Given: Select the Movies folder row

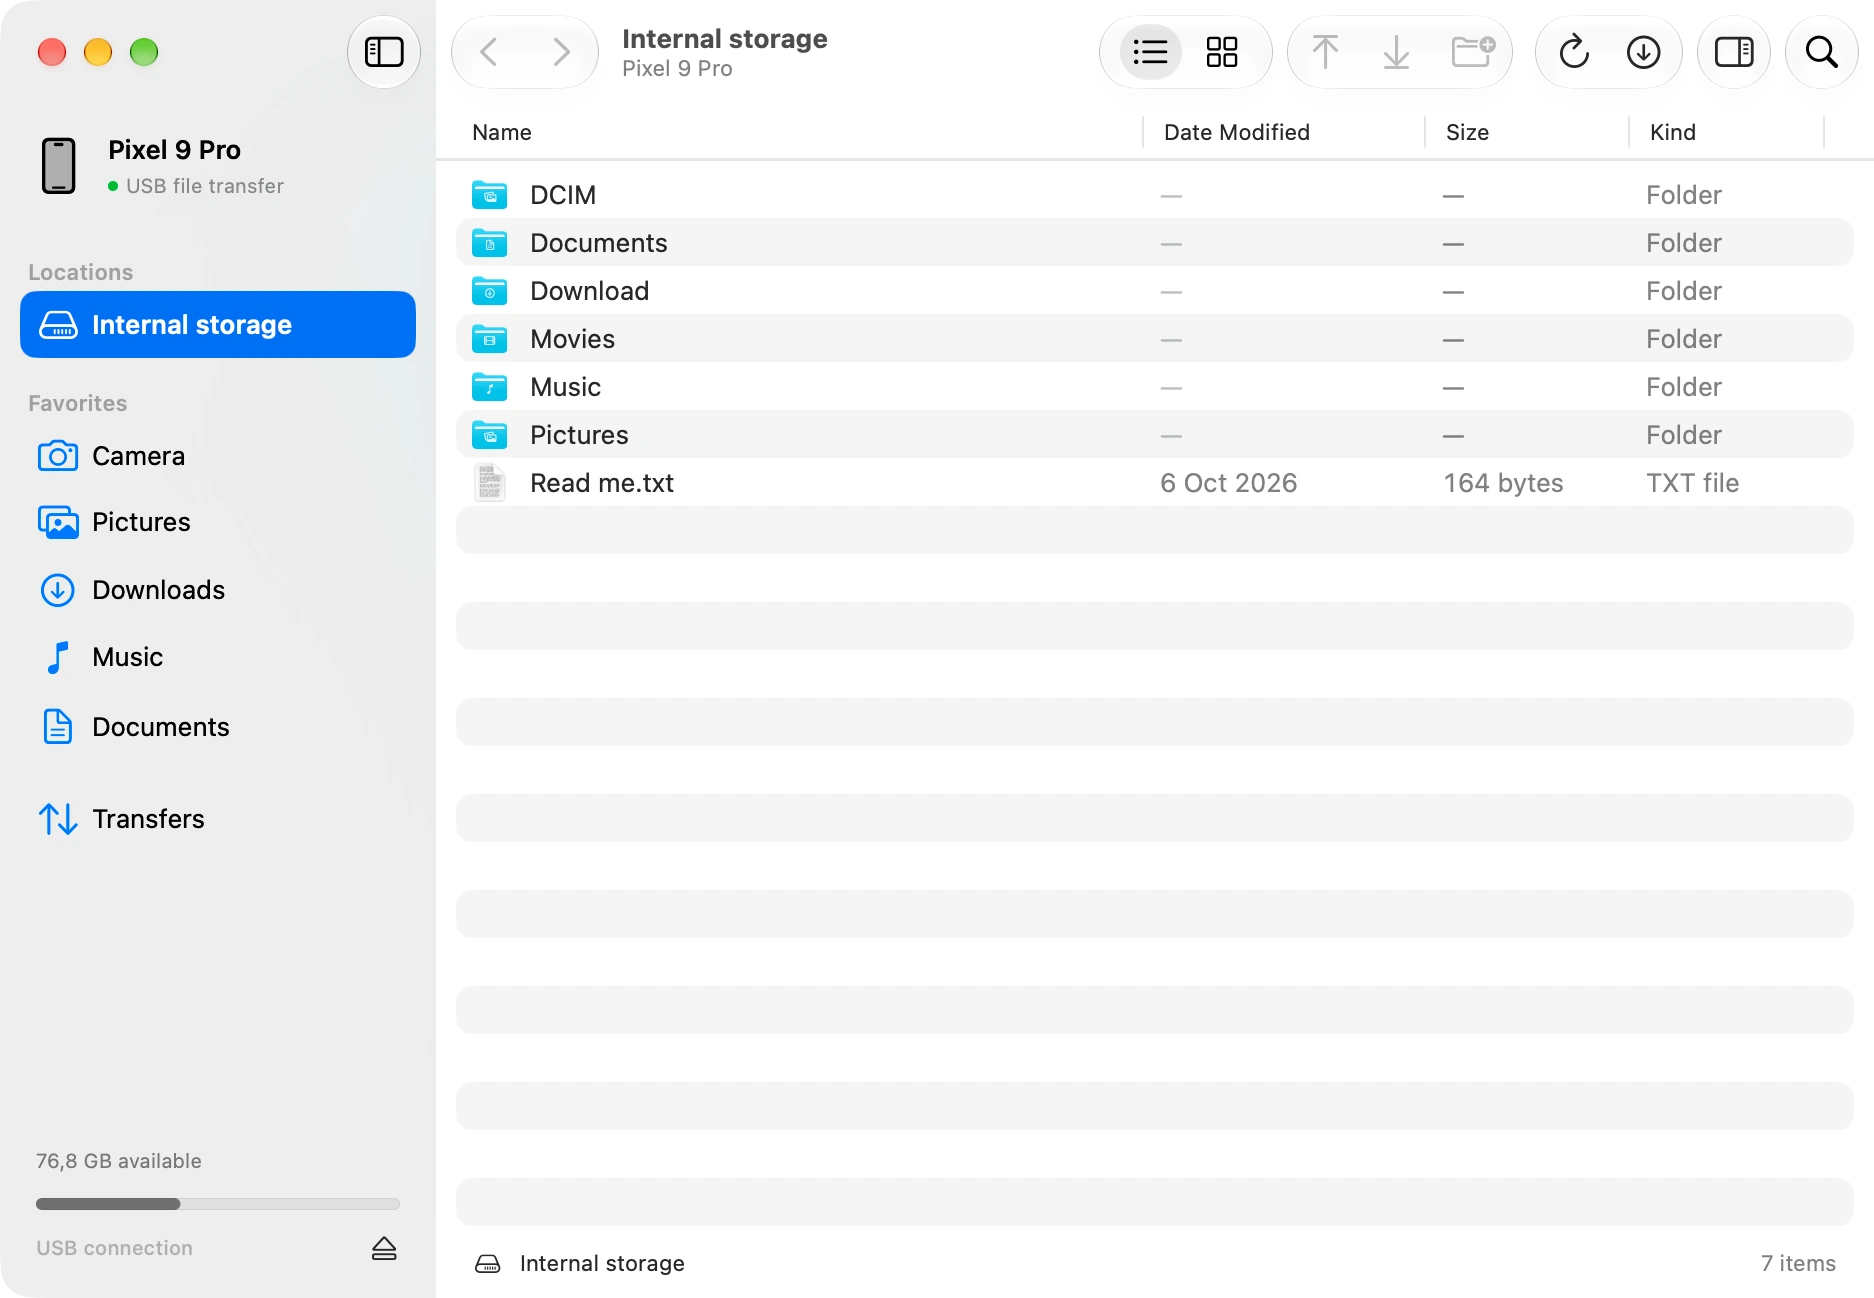Looking at the screenshot, I should click(x=1154, y=339).
